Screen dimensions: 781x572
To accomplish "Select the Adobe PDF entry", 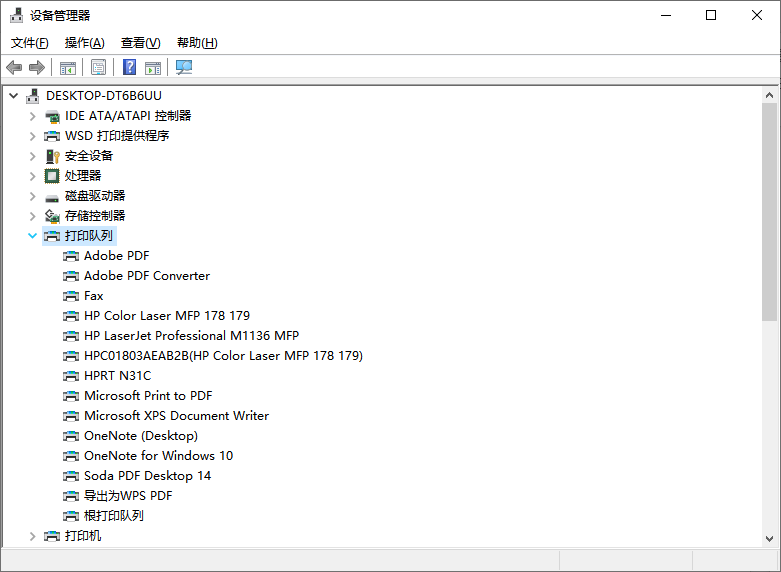I will click(x=117, y=256).
